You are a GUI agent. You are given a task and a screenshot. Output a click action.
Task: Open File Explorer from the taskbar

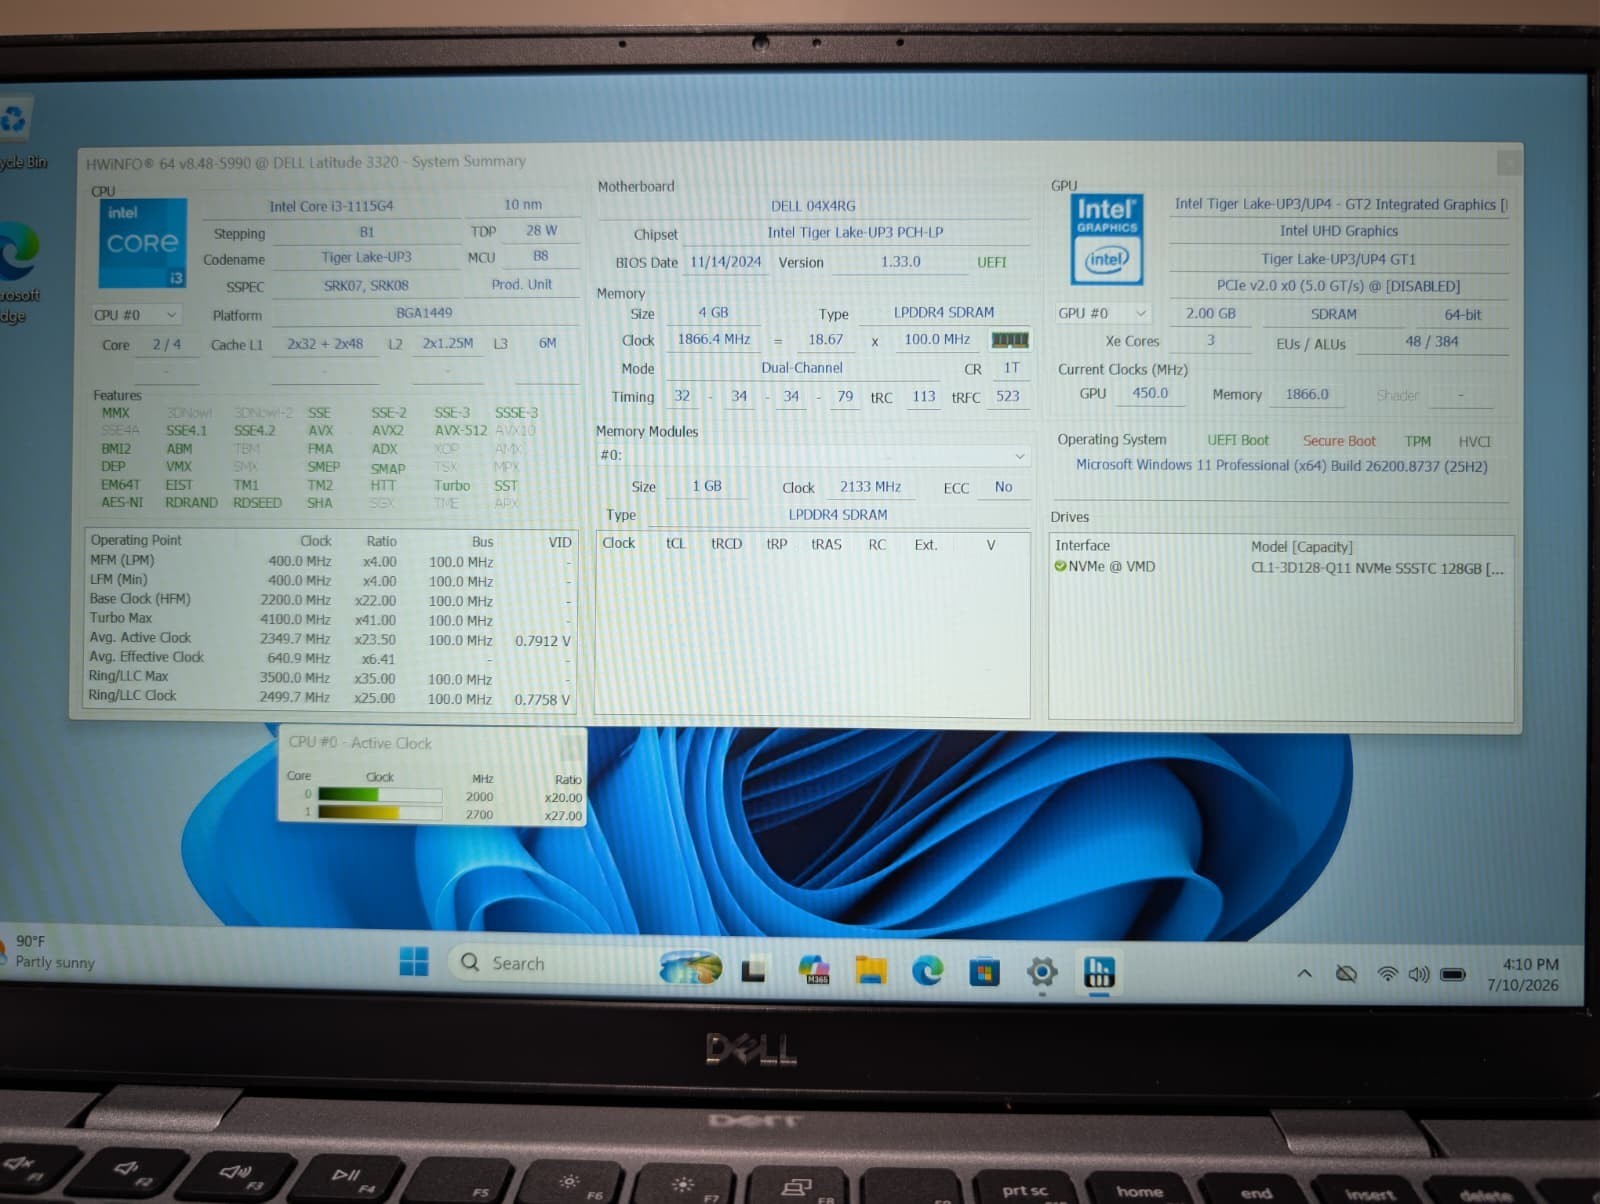871,970
